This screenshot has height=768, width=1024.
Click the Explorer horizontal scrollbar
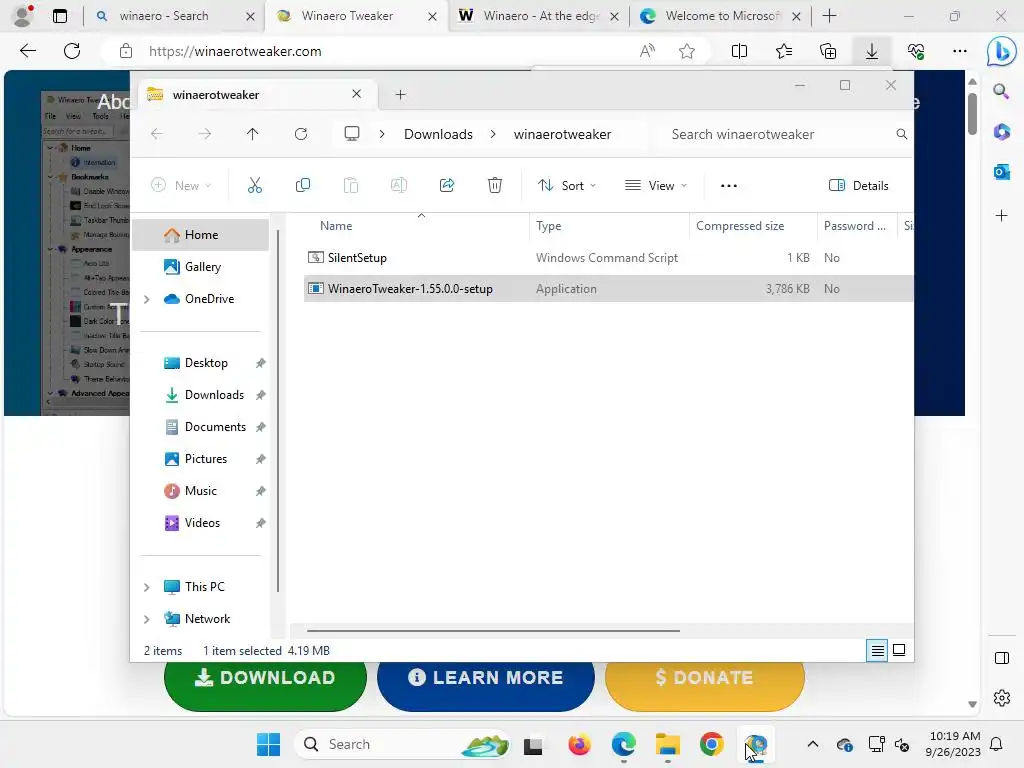pyautogui.click(x=493, y=631)
